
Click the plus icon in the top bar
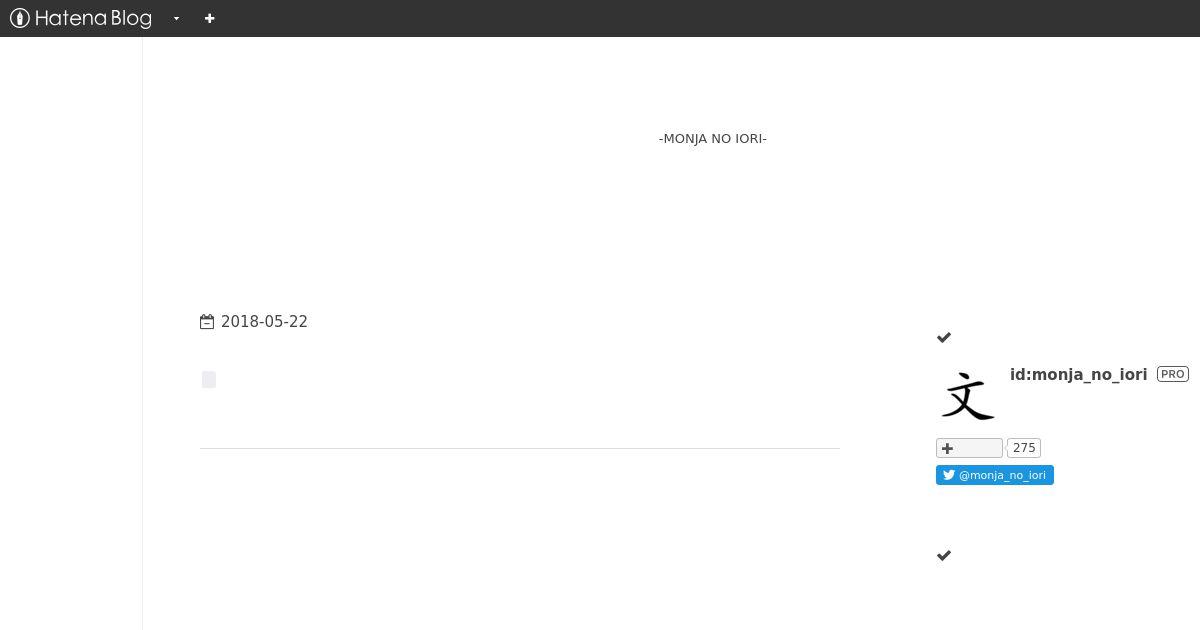click(209, 18)
